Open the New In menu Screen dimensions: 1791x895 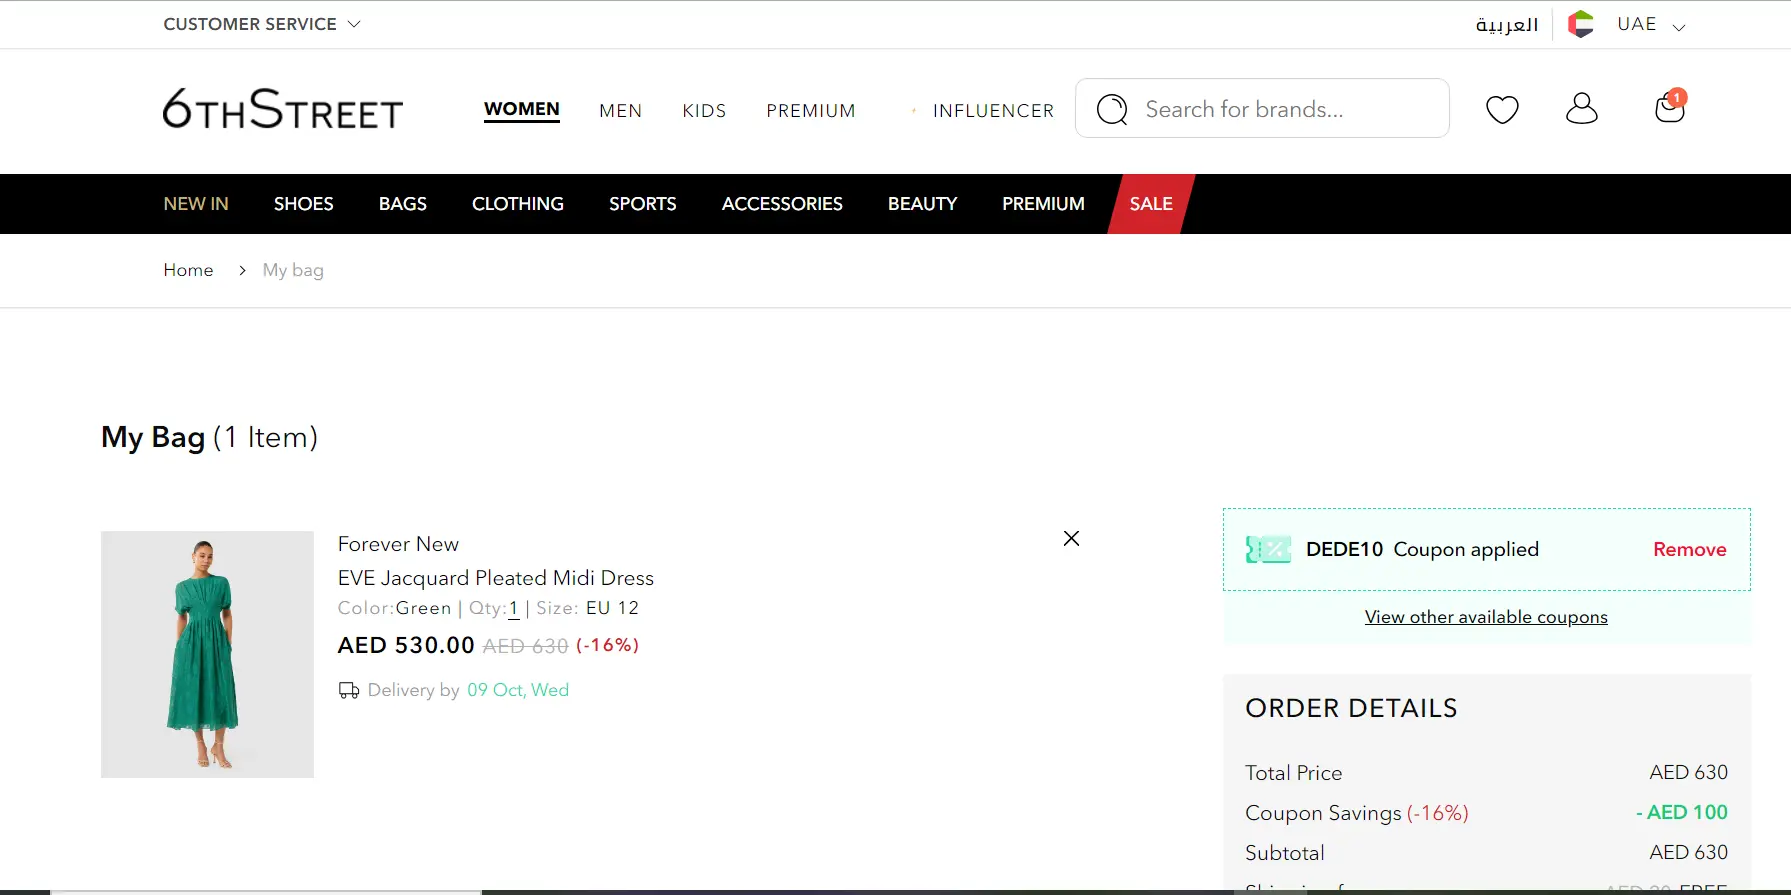(x=196, y=204)
